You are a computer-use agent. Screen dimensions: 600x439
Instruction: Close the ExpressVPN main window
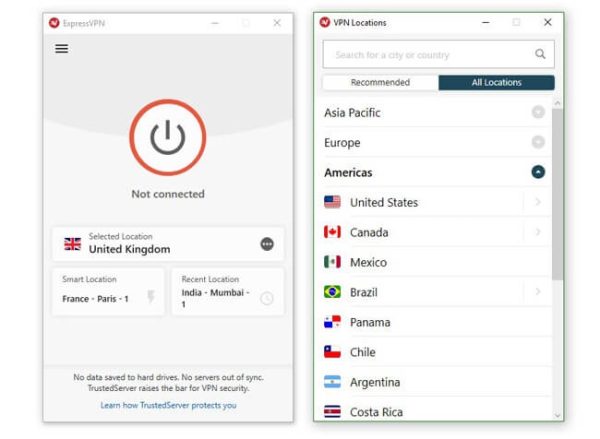pos(277,23)
